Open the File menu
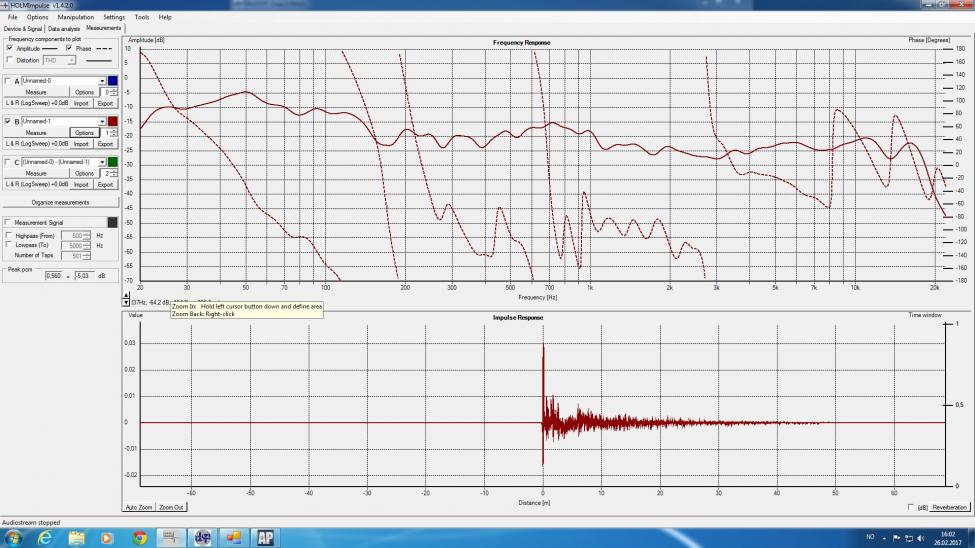This screenshot has height=548, width=975. pos(12,17)
